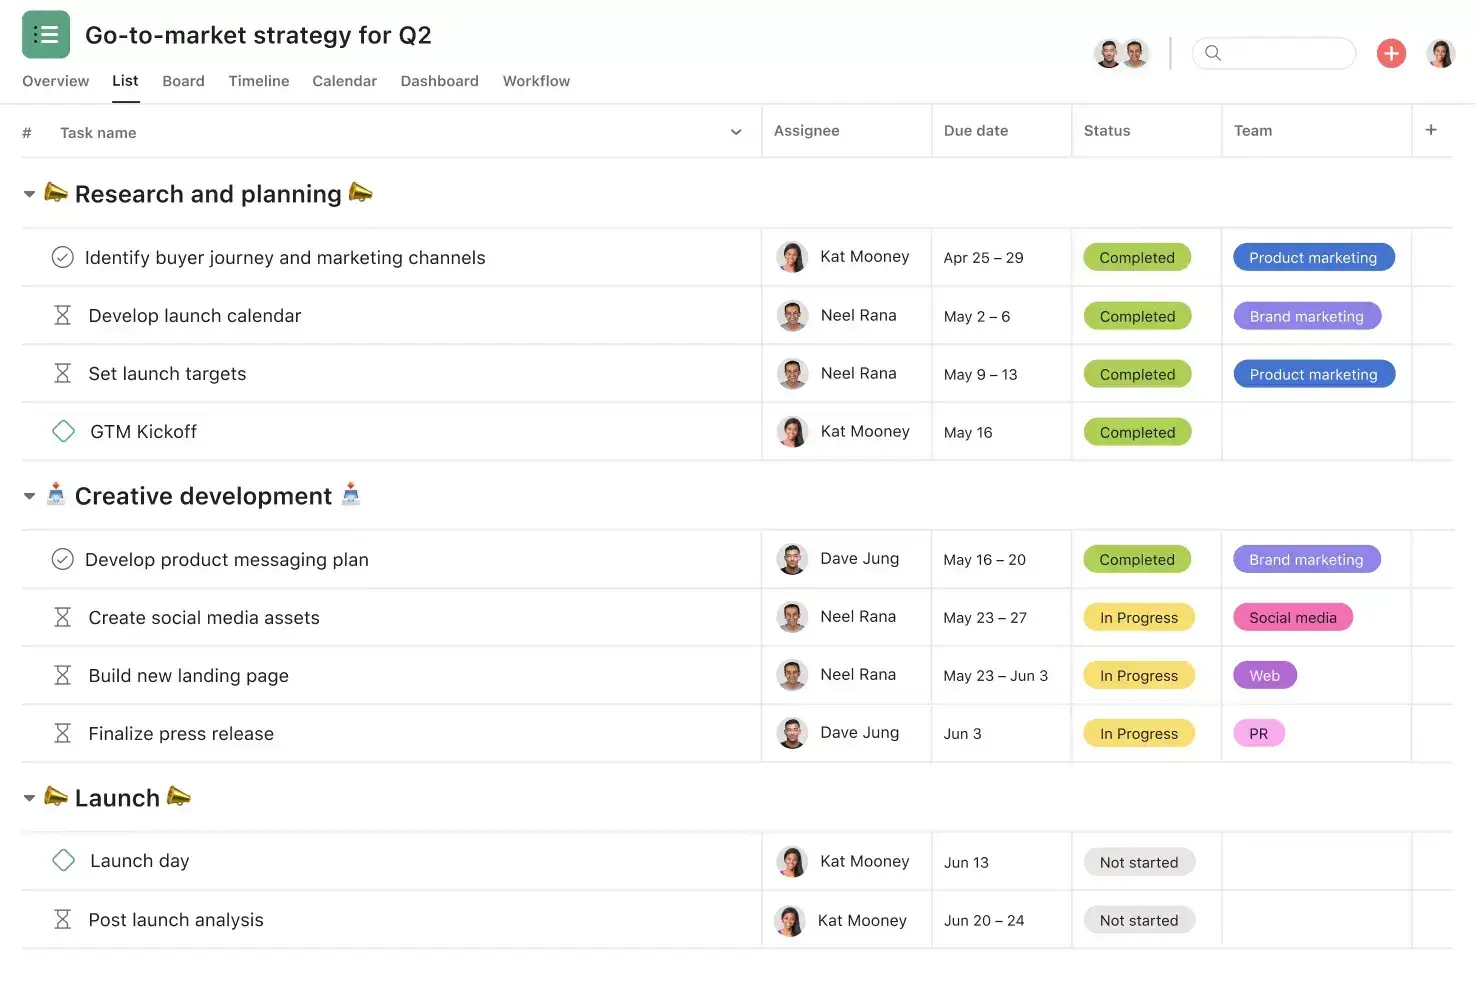Click the hourglass icon on Develop launch calendar
Image resolution: width=1476 pixels, height=984 pixels.
(62, 315)
